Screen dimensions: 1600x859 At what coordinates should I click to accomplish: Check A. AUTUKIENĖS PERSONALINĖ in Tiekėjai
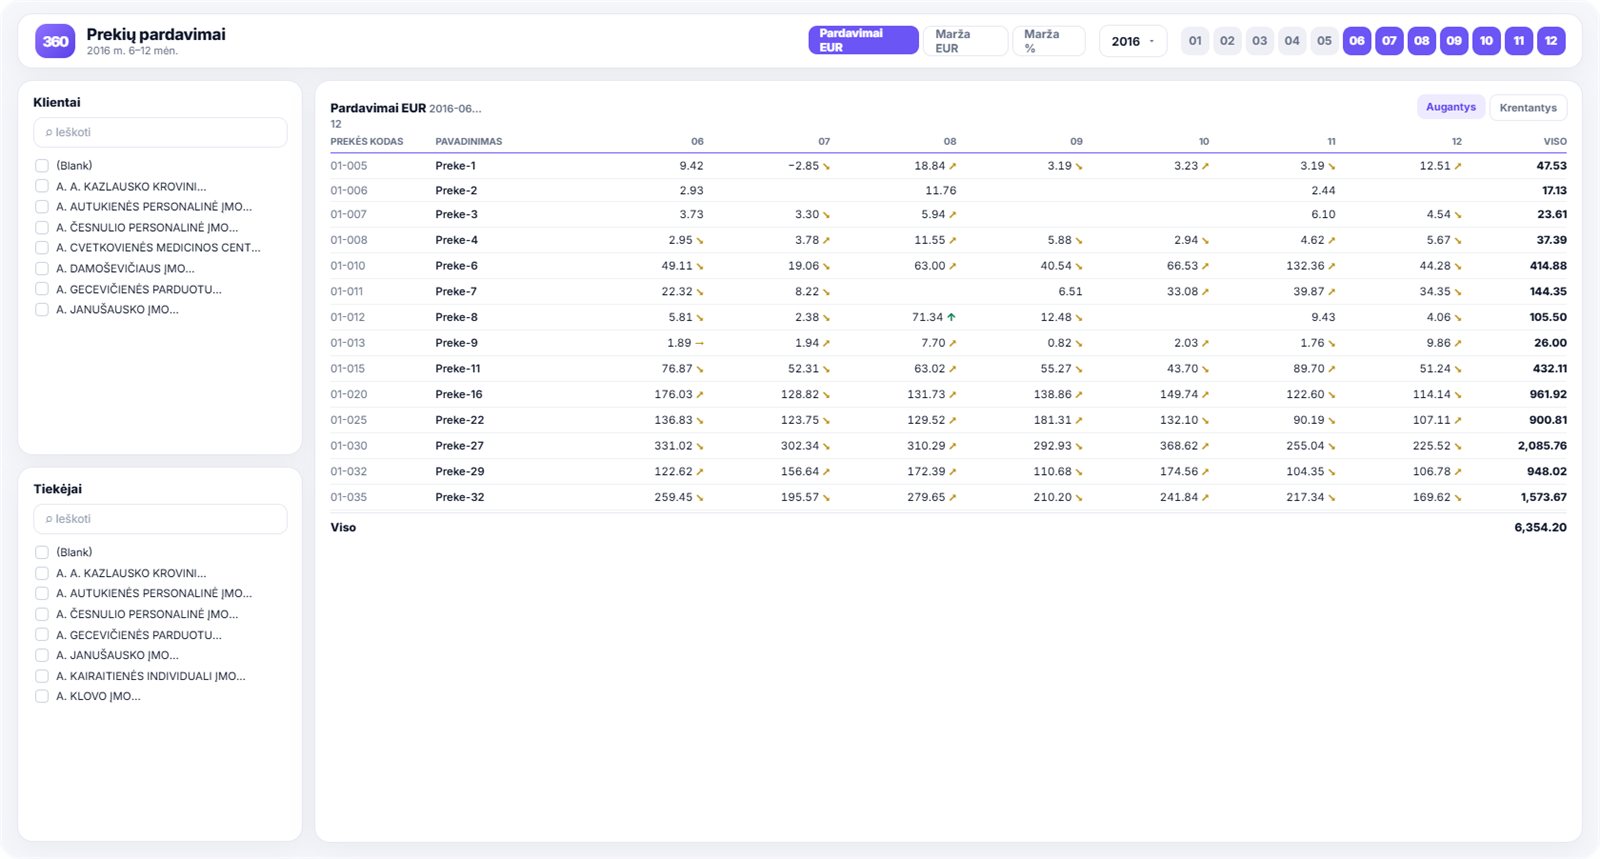tap(42, 593)
